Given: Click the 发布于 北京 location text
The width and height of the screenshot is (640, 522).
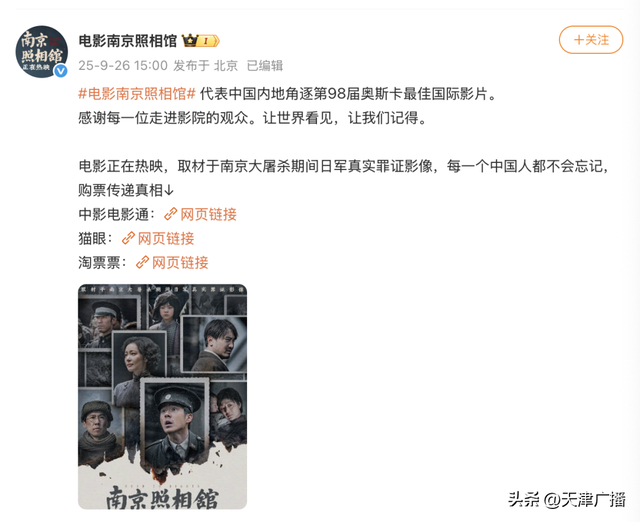Looking at the screenshot, I should (206, 65).
